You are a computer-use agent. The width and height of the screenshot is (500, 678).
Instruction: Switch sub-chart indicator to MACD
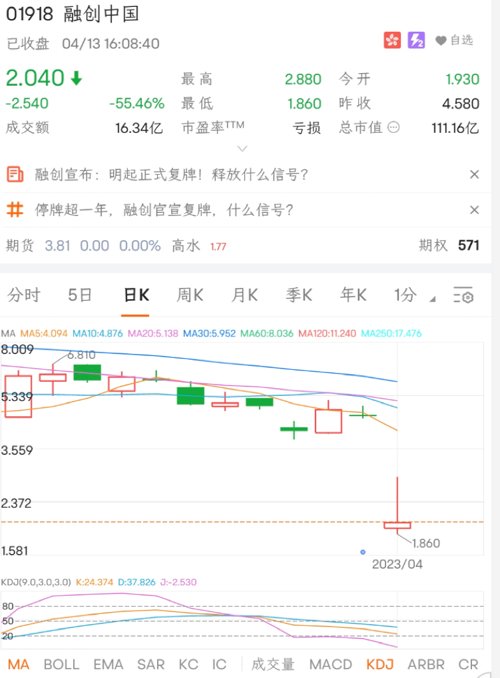click(330, 664)
